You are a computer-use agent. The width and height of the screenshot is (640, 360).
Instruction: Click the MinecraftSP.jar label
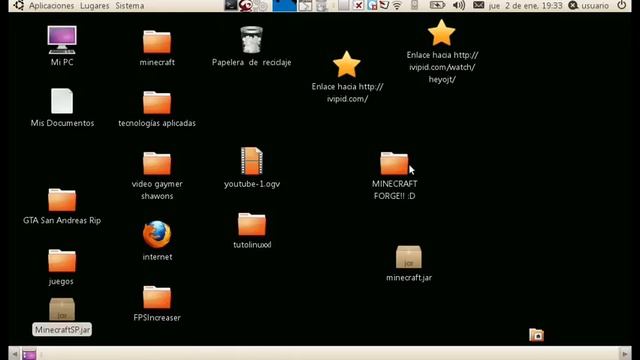[62, 330]
